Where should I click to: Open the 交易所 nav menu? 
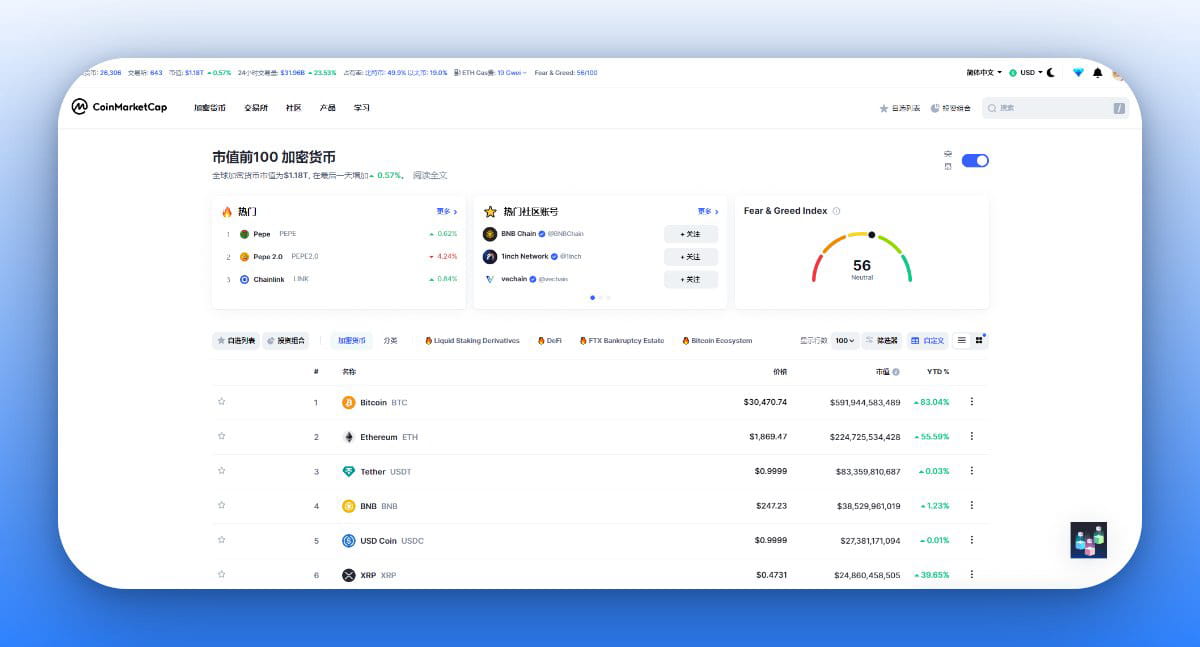(256, 108)
